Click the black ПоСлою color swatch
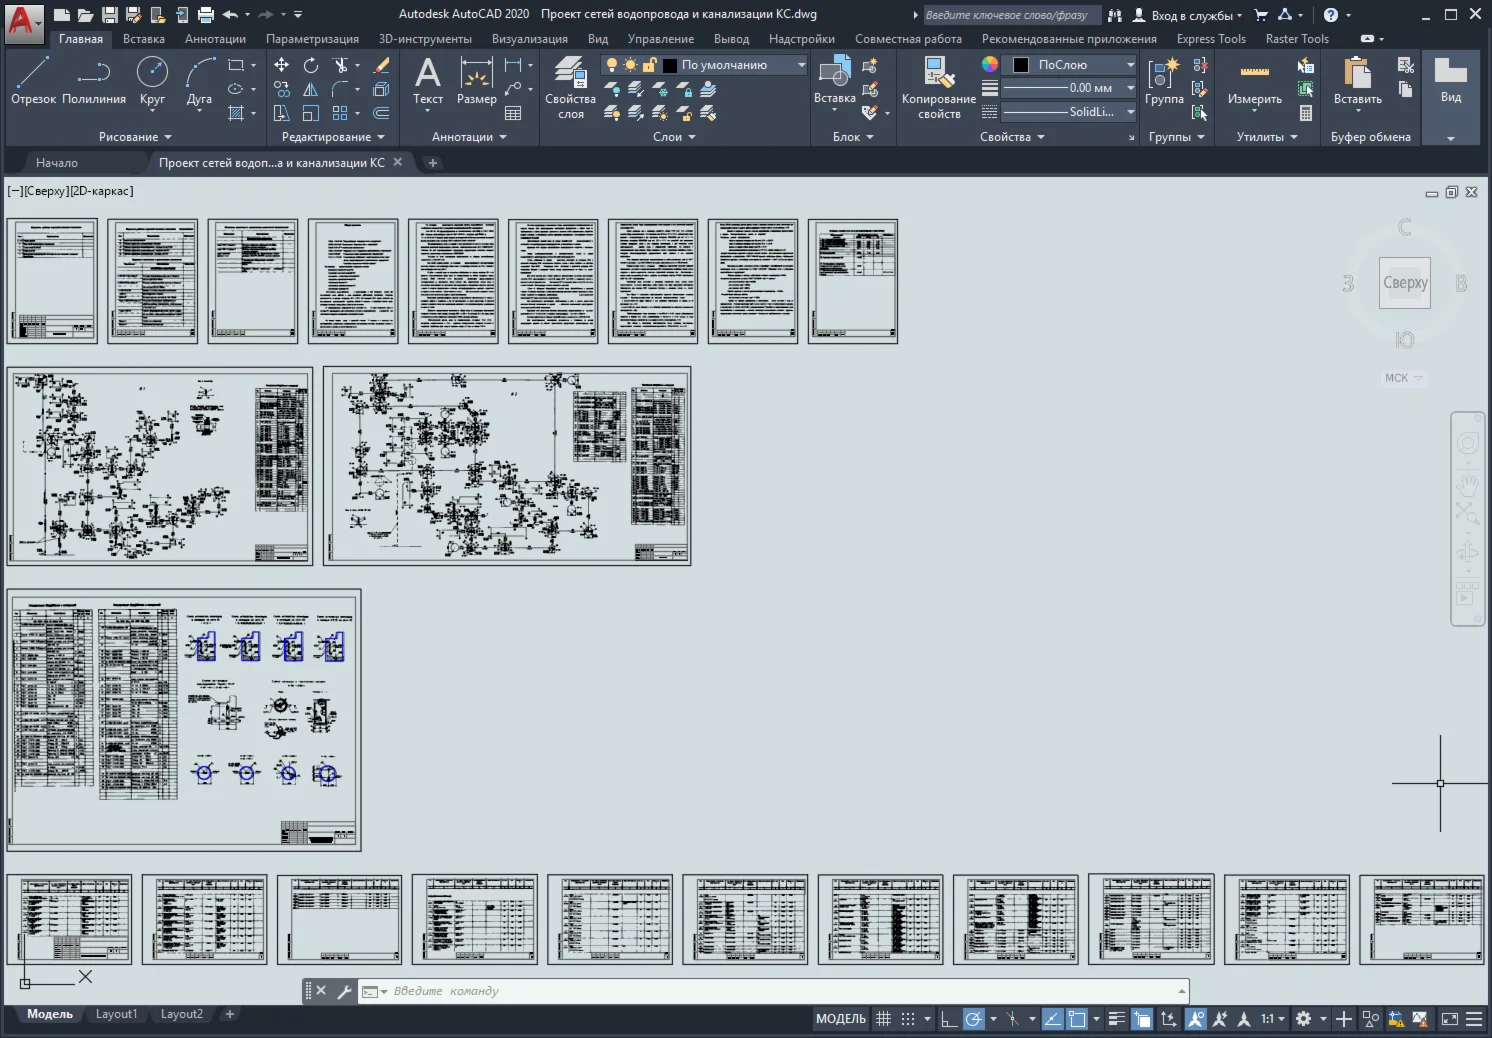Image resolution: width=1492 pixels, height=1038 pixels. [x=1021, y=64]
